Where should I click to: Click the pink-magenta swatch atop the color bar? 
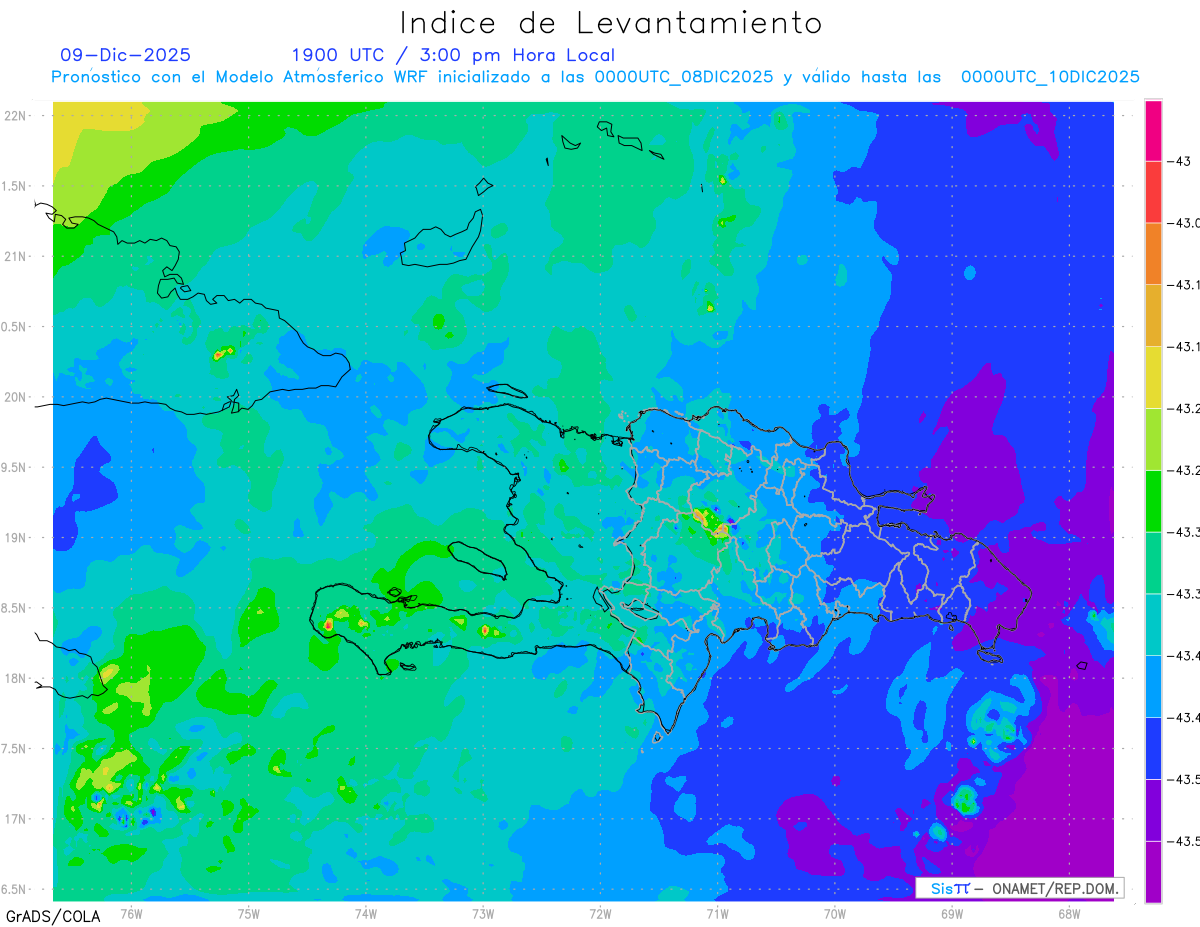coord(1153,130)
